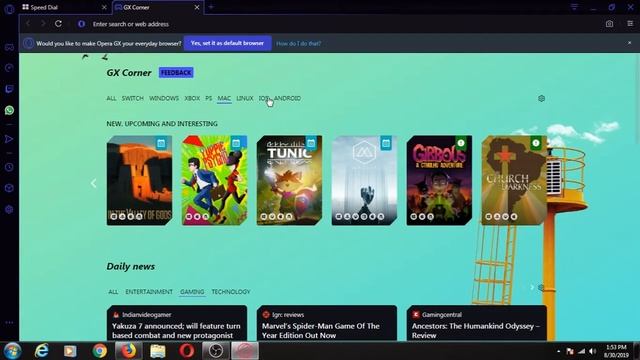The image size is (640, 360).
Task: Filter games by LINUX
Action: click(x=245, y=98)
